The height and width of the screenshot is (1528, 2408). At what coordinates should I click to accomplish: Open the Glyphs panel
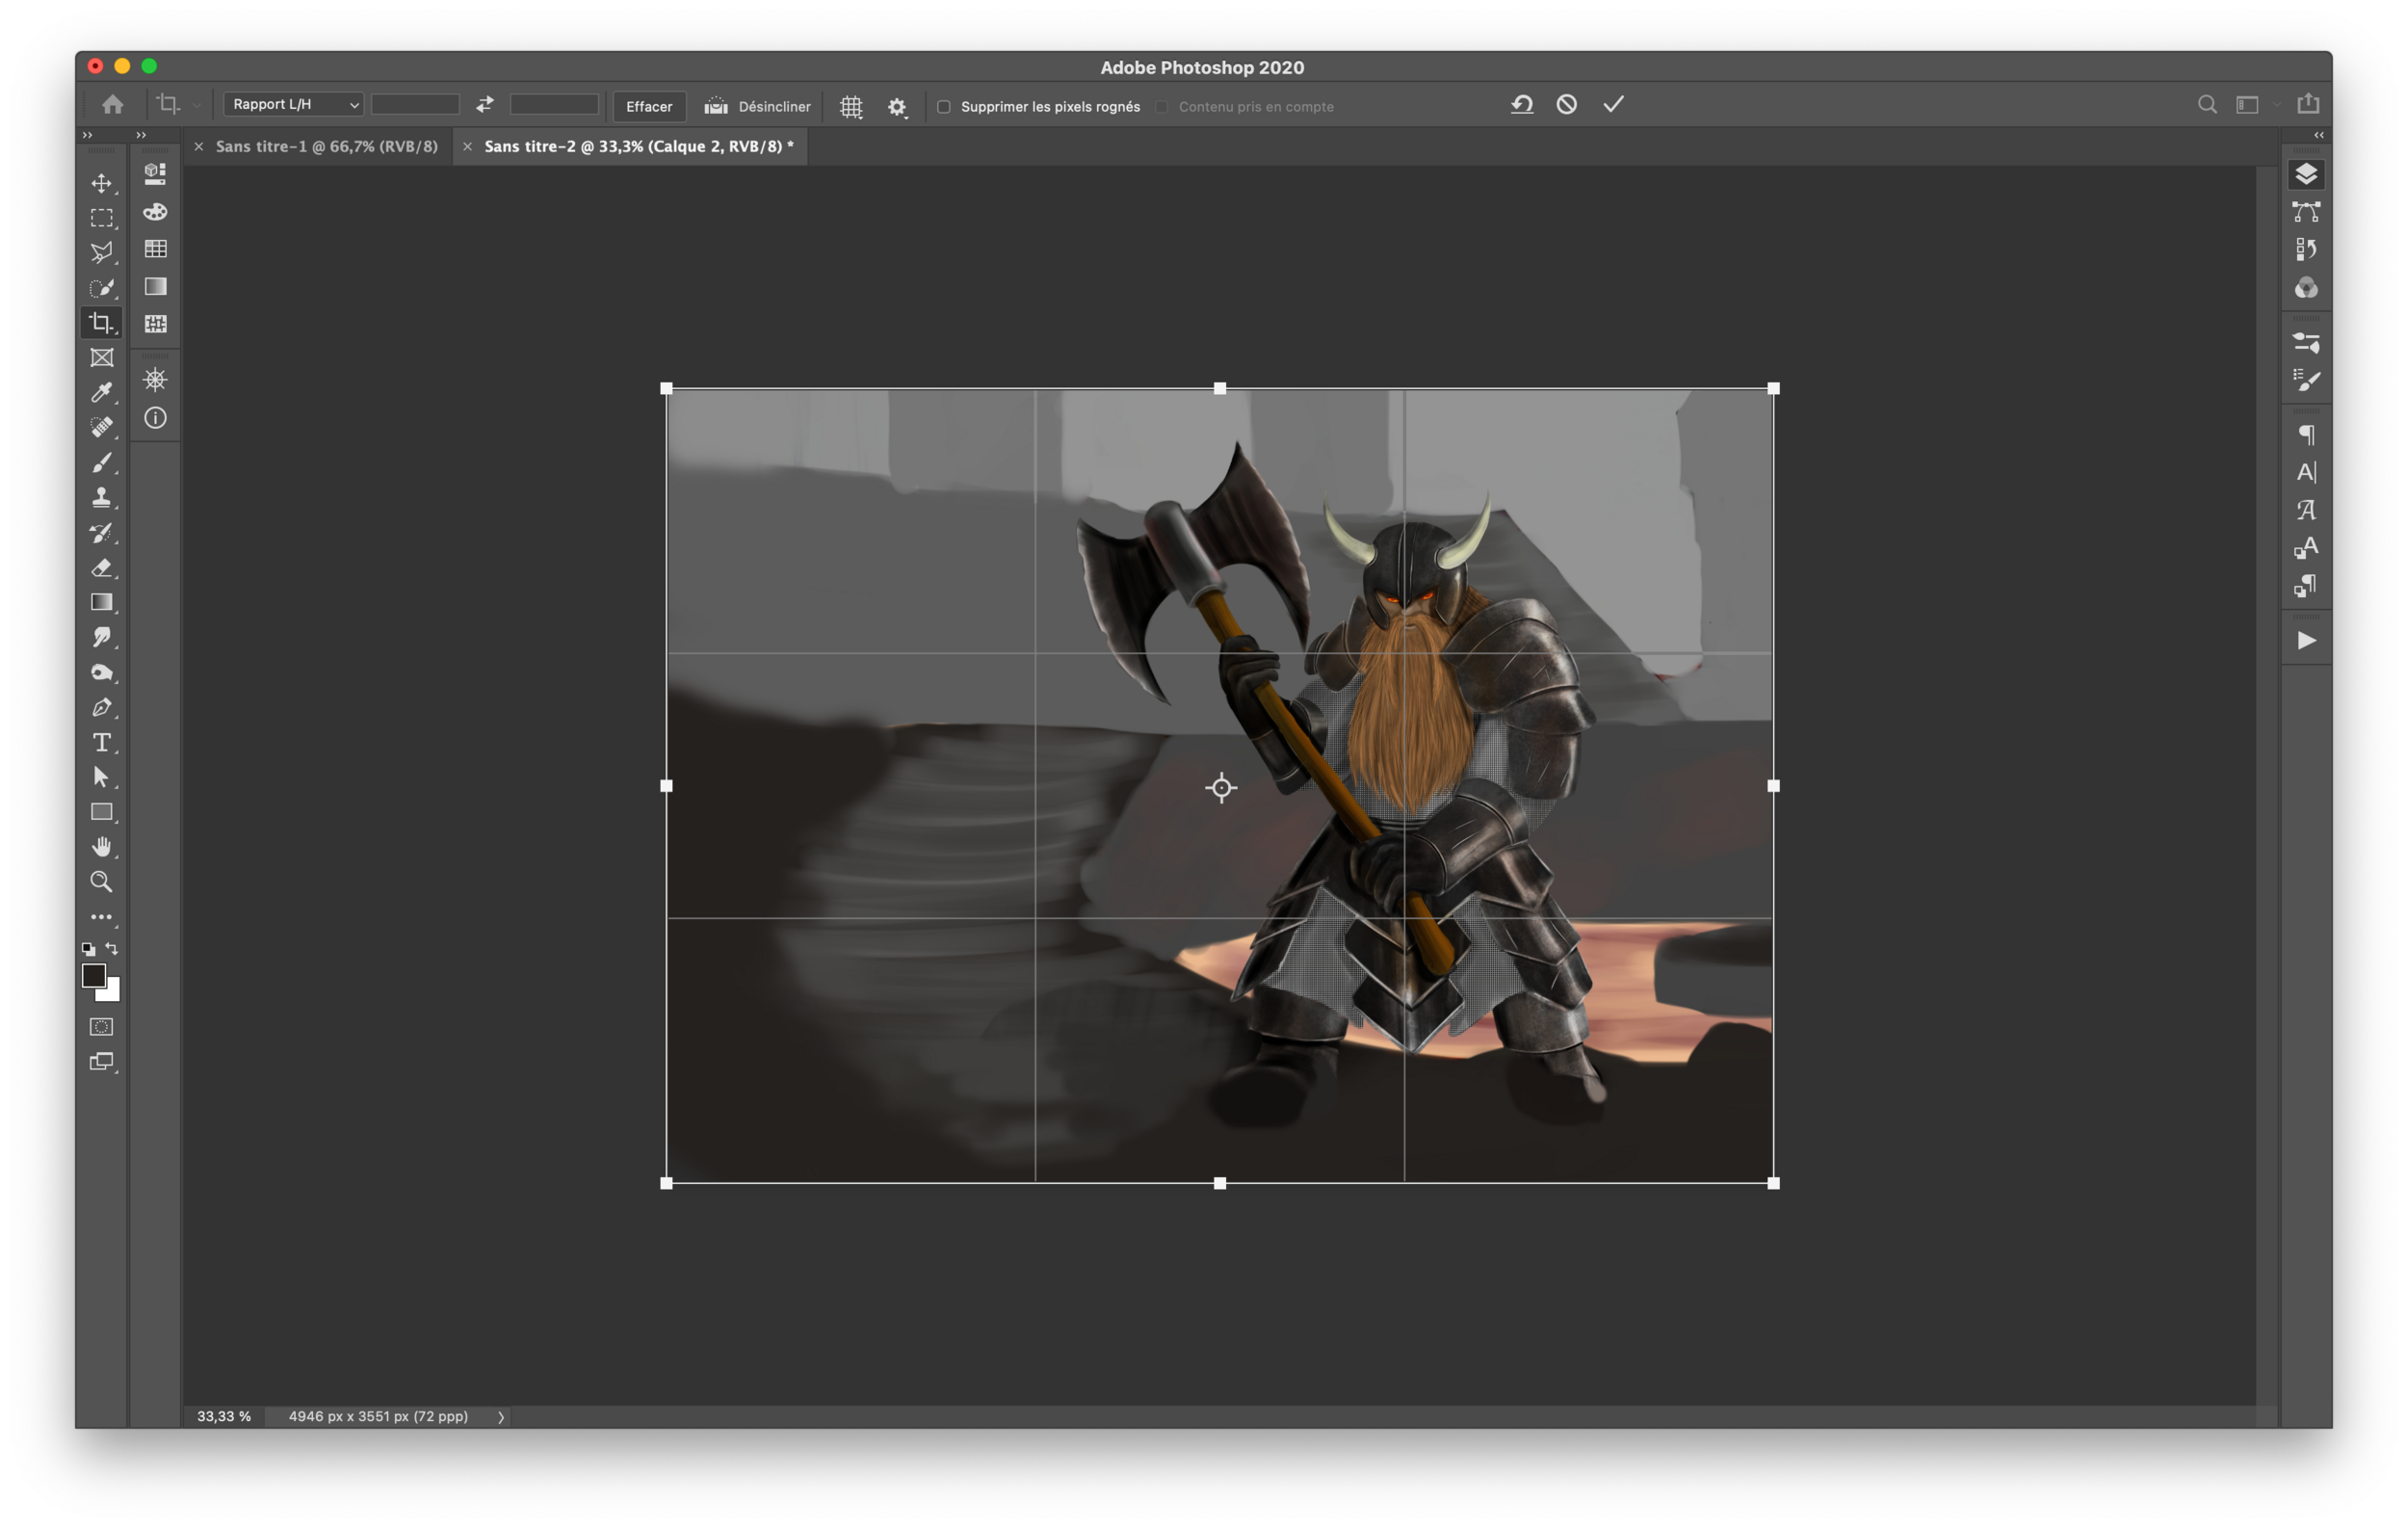tap(2307, 509)
